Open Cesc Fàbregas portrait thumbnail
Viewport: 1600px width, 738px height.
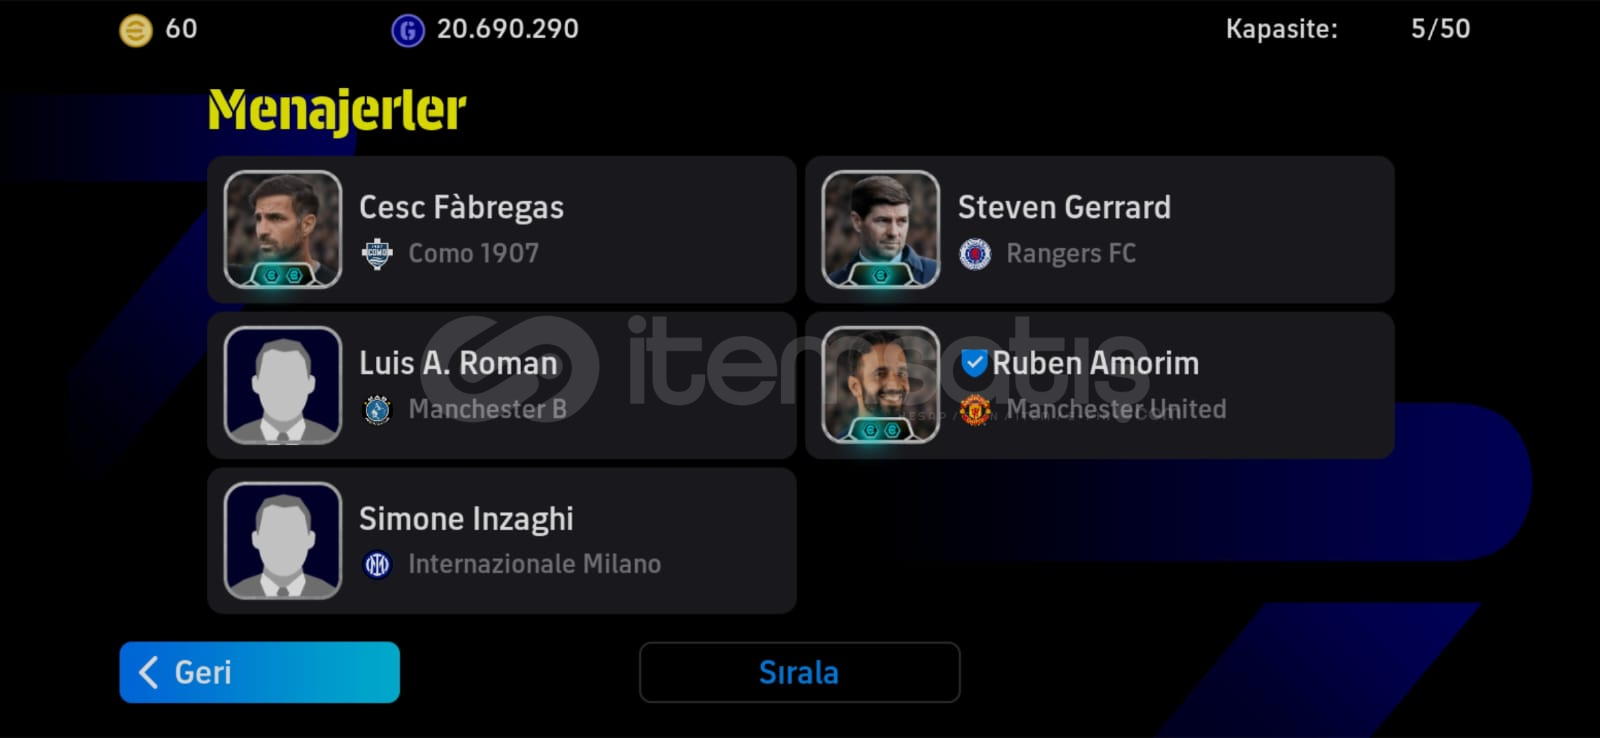[x=283, y=229]
